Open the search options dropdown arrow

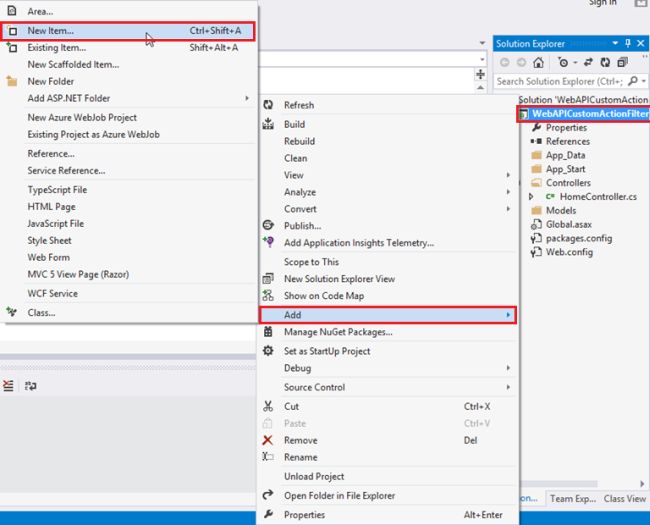coord(643,81)
